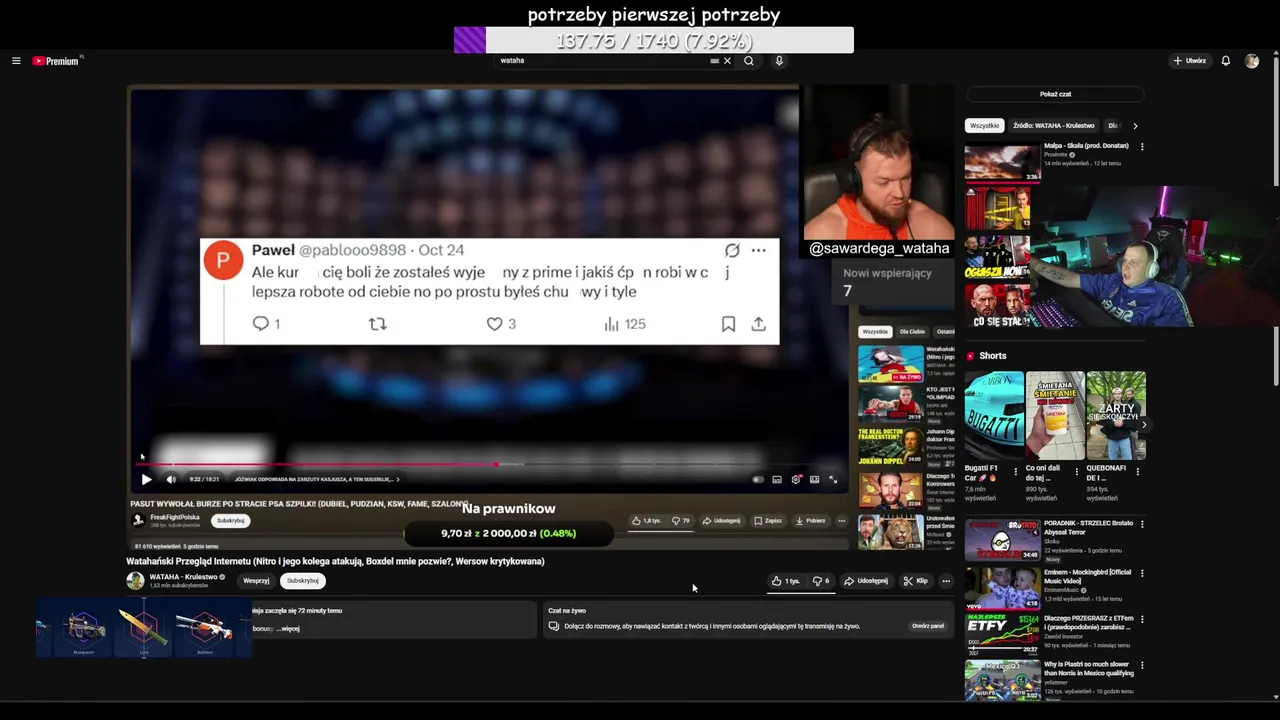This screenshot has height=720, width=1280.
Task: Open Bugatti F1 Car short thumbnail
Action: tap(994, 416)
